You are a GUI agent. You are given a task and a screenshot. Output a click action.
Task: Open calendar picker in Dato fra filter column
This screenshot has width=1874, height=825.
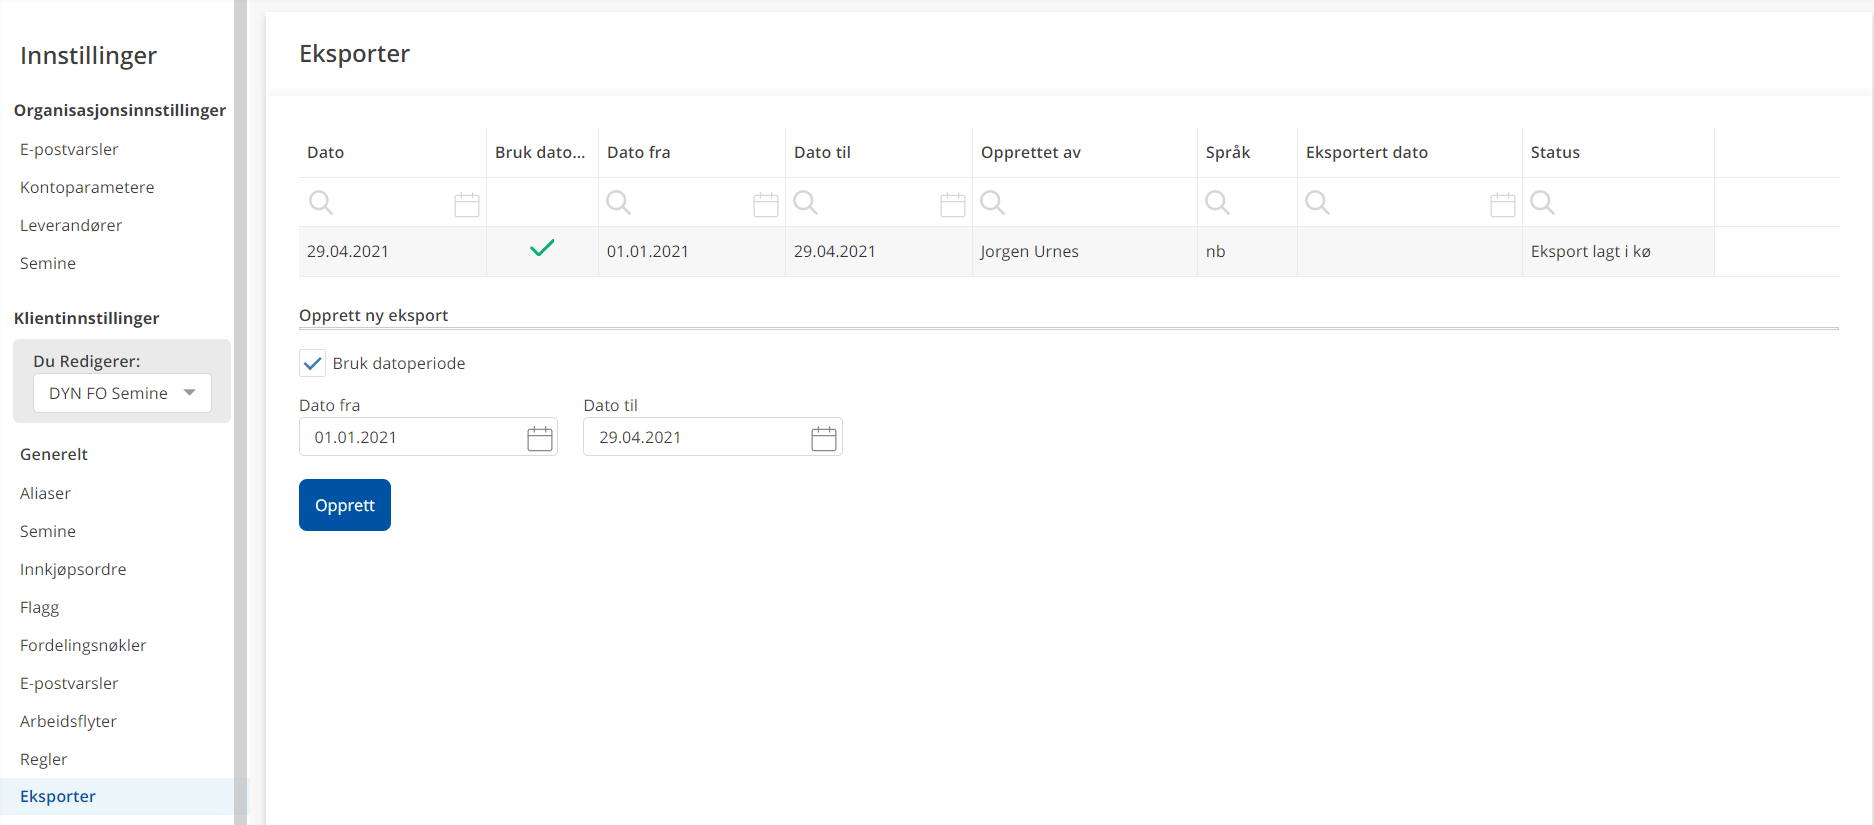pos(765,204)
